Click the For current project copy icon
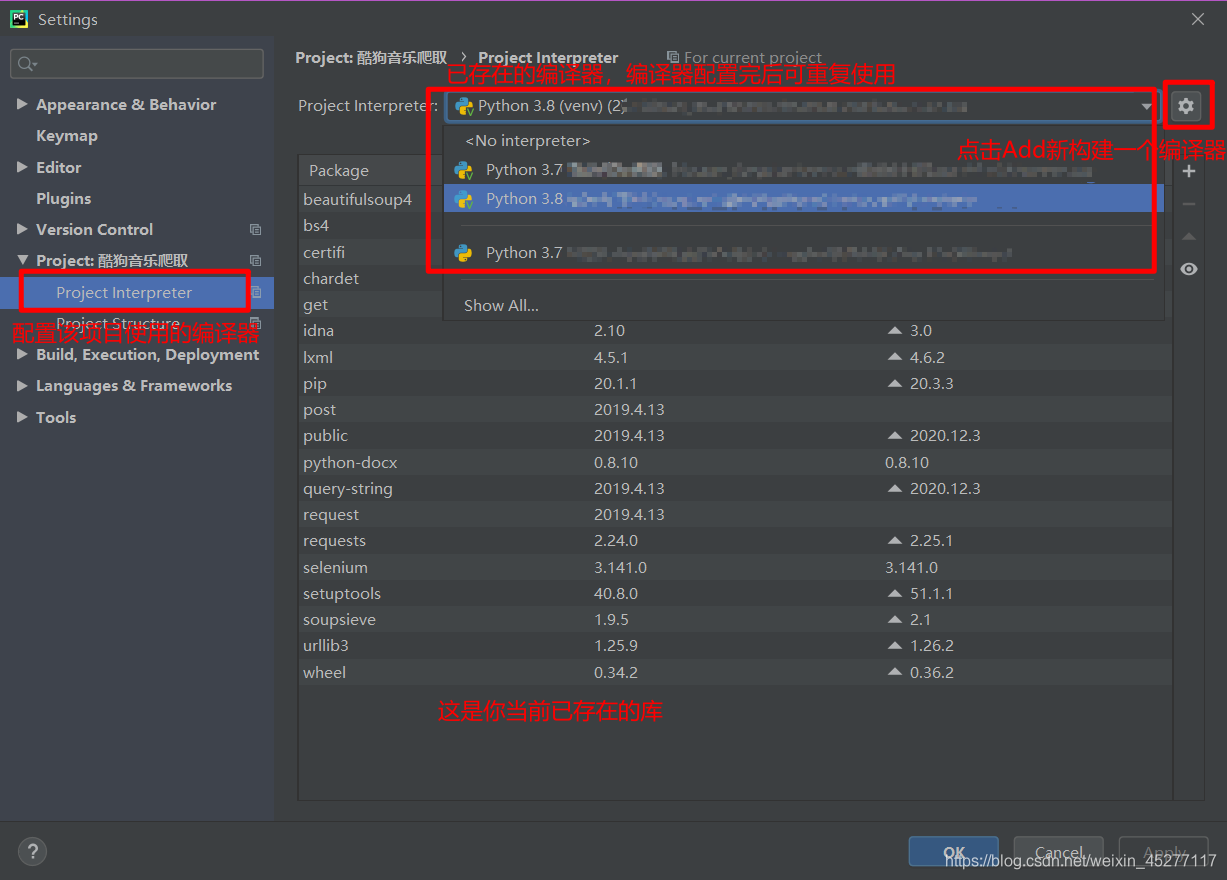The height and width of the screenshot is (880, 1227). (x=673, y=58)
